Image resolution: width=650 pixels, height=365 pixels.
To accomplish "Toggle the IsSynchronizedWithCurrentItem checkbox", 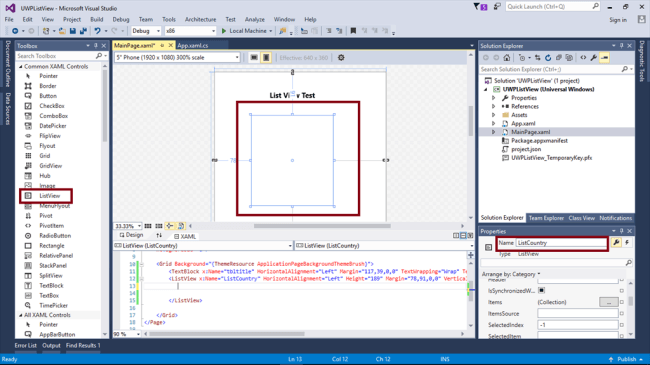I will coord(541,290).
